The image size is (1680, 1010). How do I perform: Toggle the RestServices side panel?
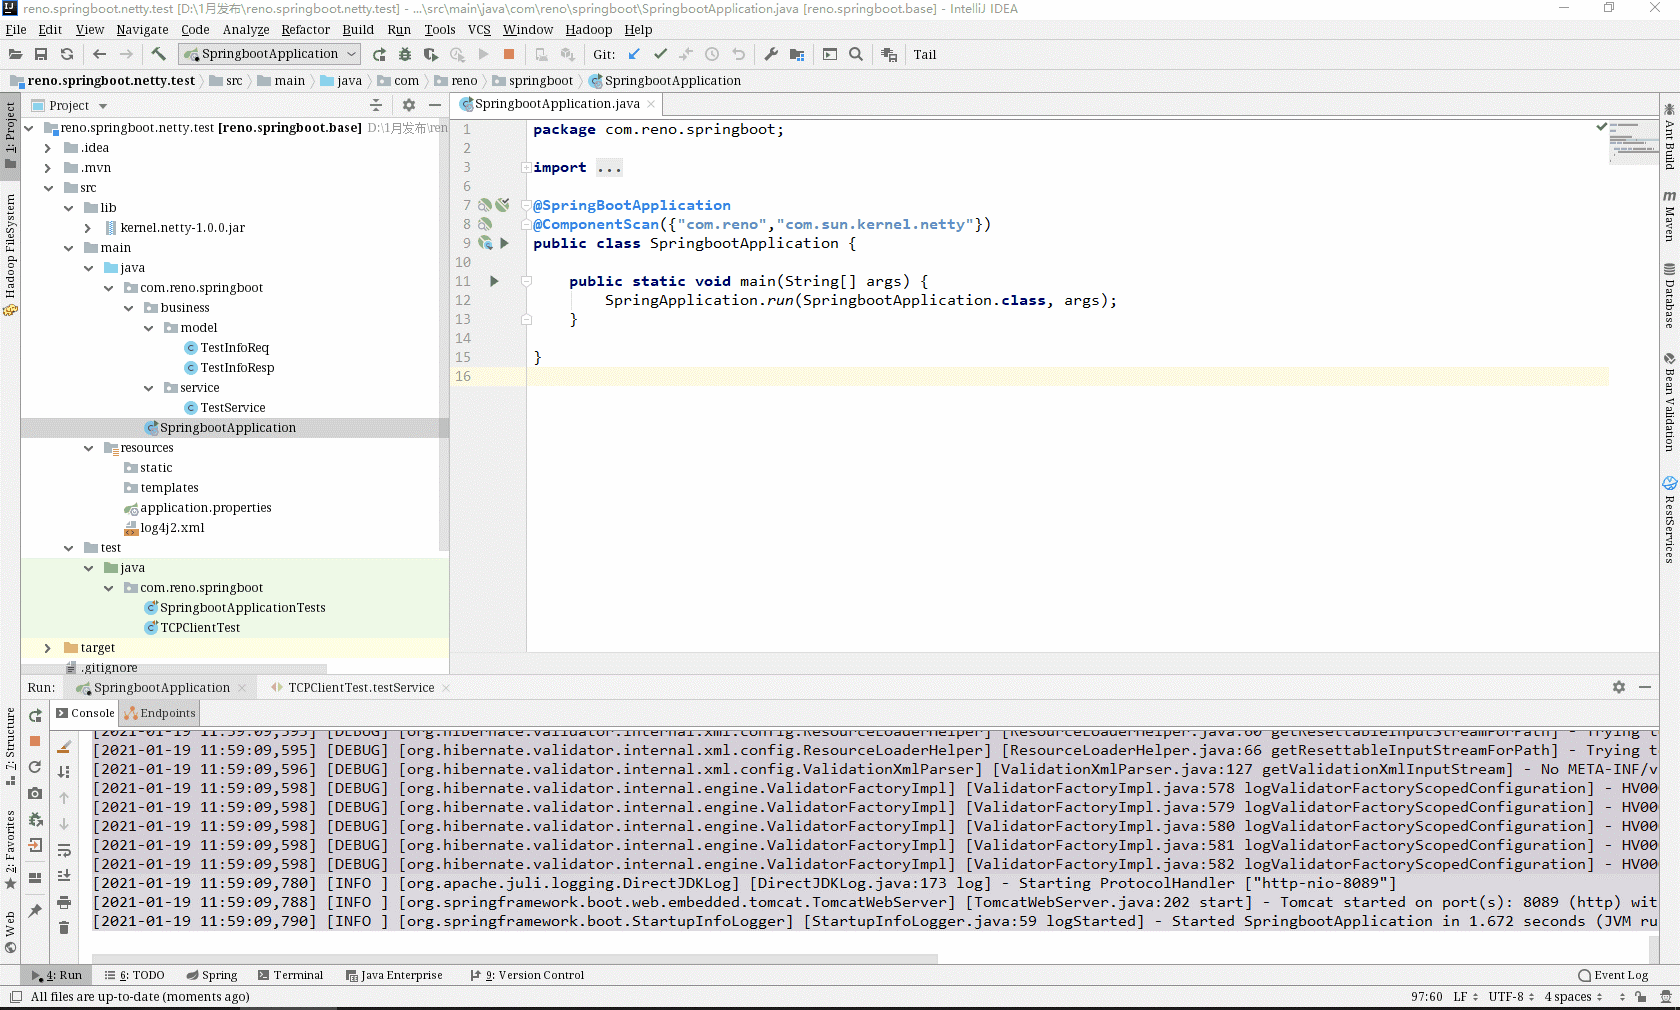pos(1669,520)
